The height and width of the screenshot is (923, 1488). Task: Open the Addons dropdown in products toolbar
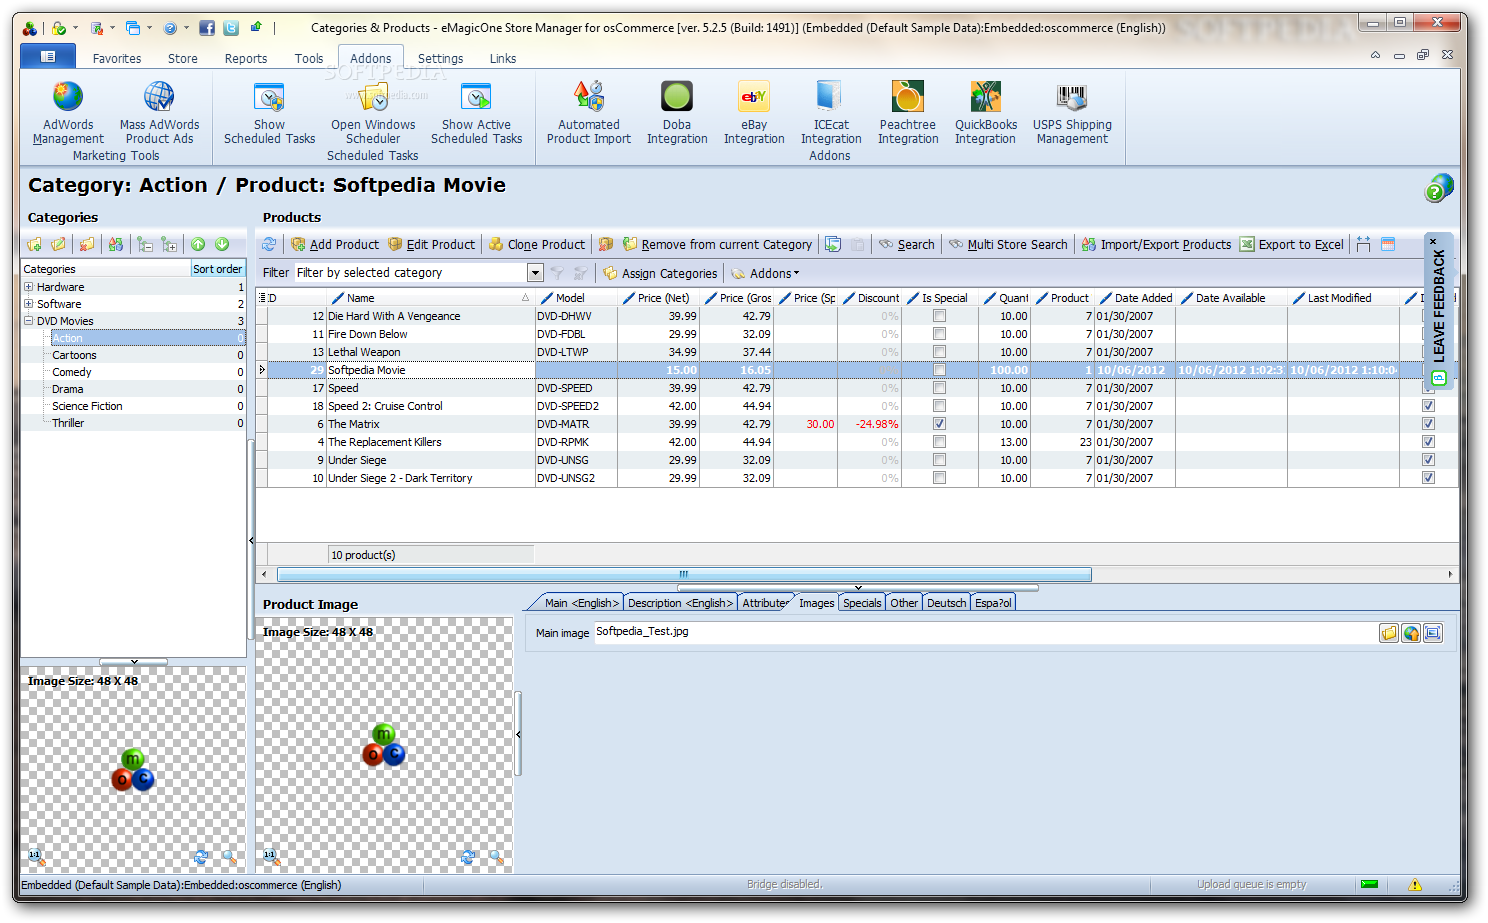(765, 273)
